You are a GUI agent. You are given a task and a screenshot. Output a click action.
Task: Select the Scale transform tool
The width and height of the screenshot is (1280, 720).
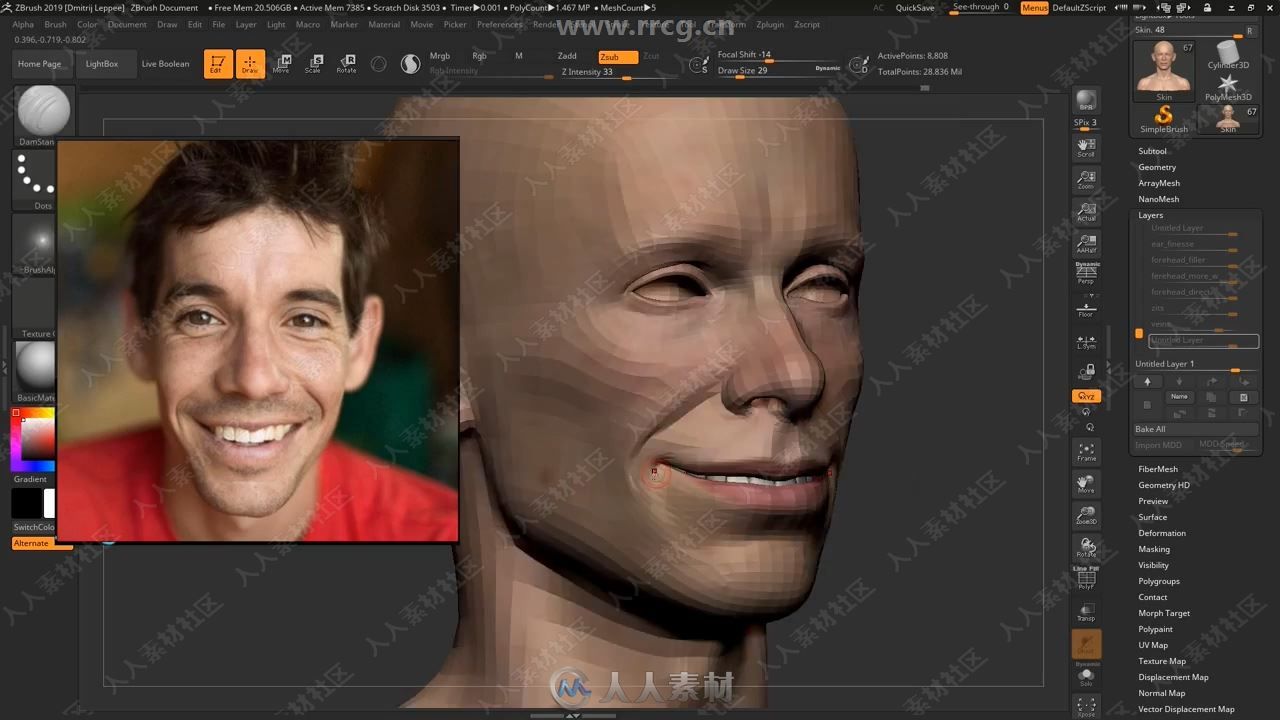314,64
